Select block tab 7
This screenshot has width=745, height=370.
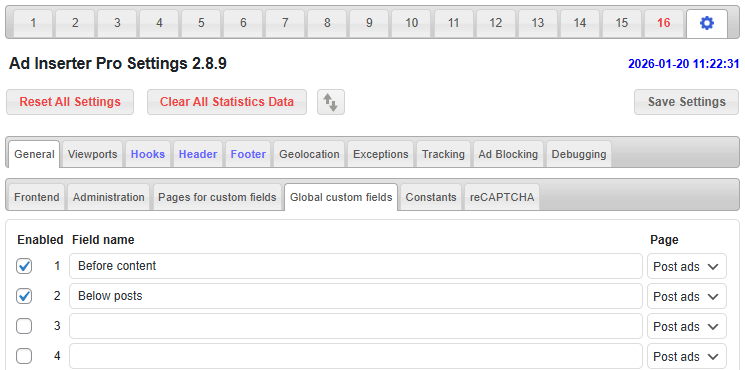pos(285,23)
